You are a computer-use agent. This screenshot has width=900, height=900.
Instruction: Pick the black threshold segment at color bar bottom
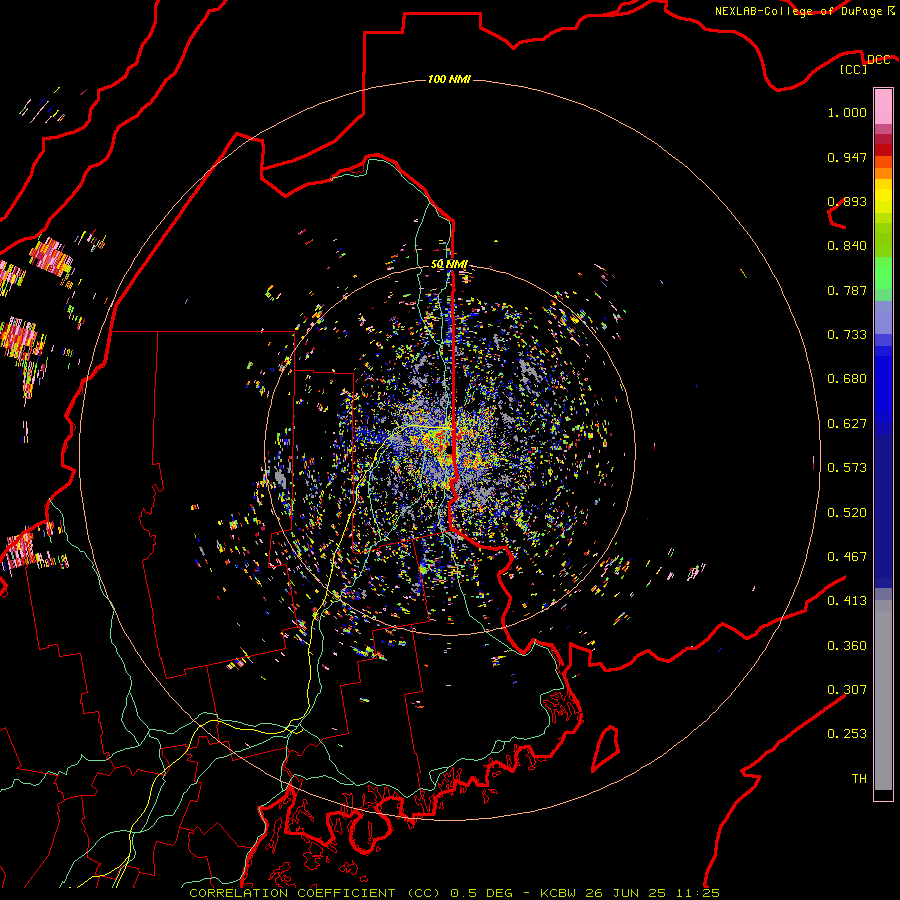coord(883,795)
